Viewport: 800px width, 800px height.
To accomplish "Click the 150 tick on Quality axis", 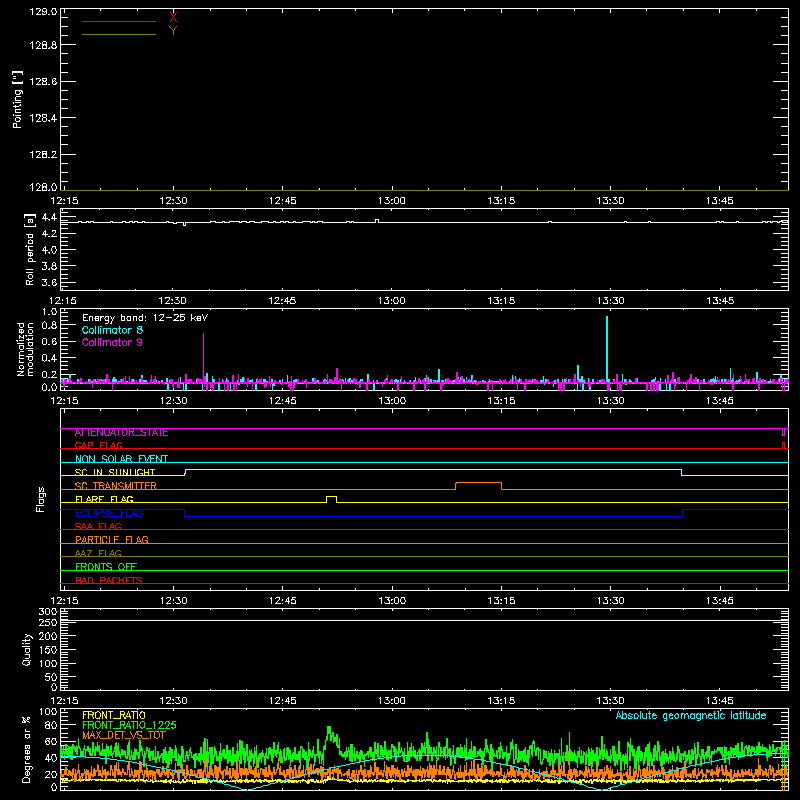I will (48, 651).
